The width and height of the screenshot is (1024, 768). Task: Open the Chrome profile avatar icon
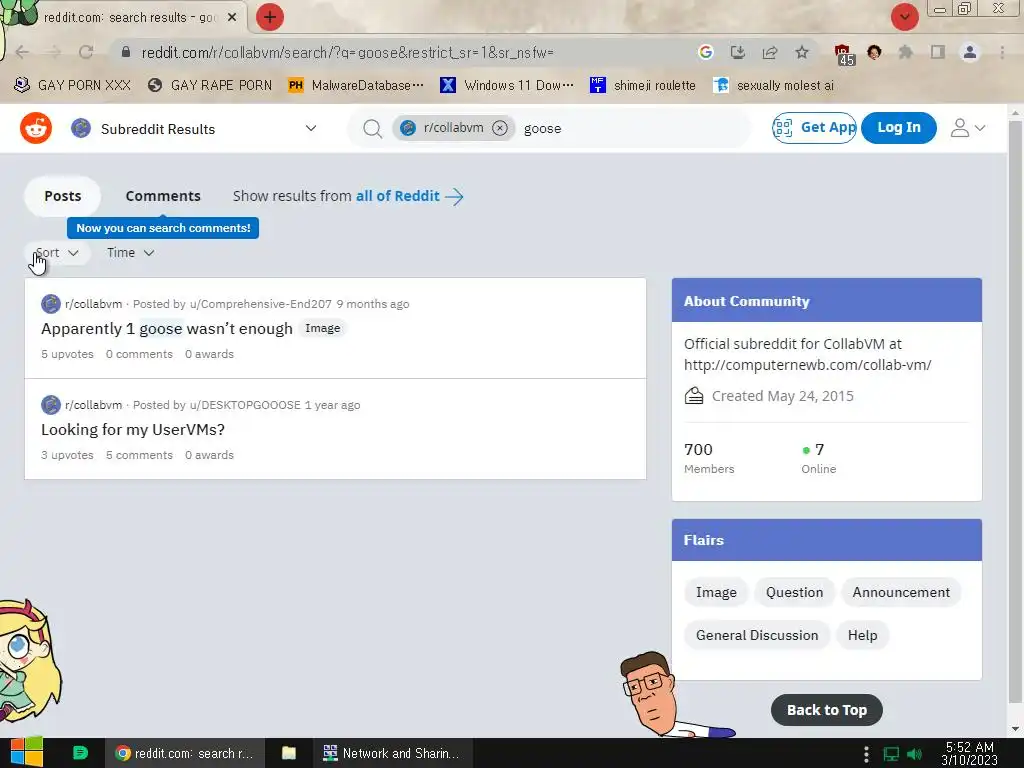(970, 52)
